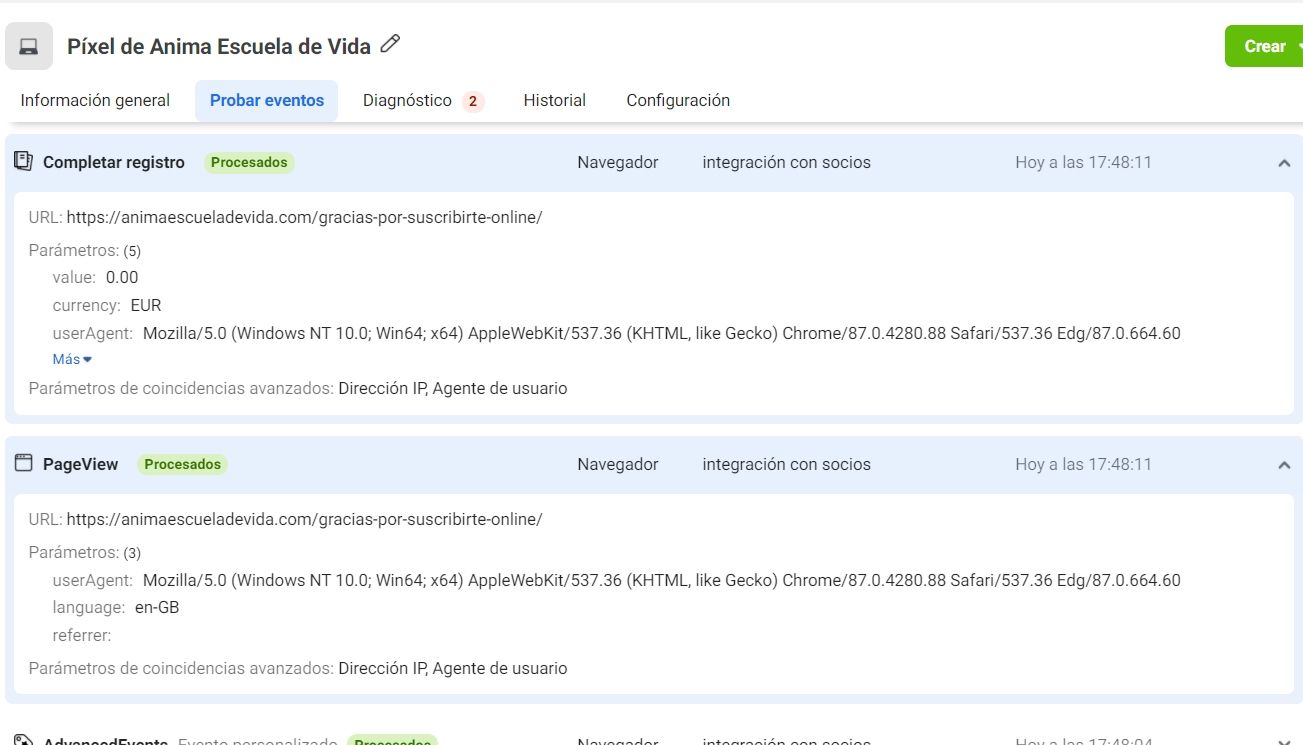Click the Completar registro event title
Viewport: 1303px width, 745px height.
[114, 162]
